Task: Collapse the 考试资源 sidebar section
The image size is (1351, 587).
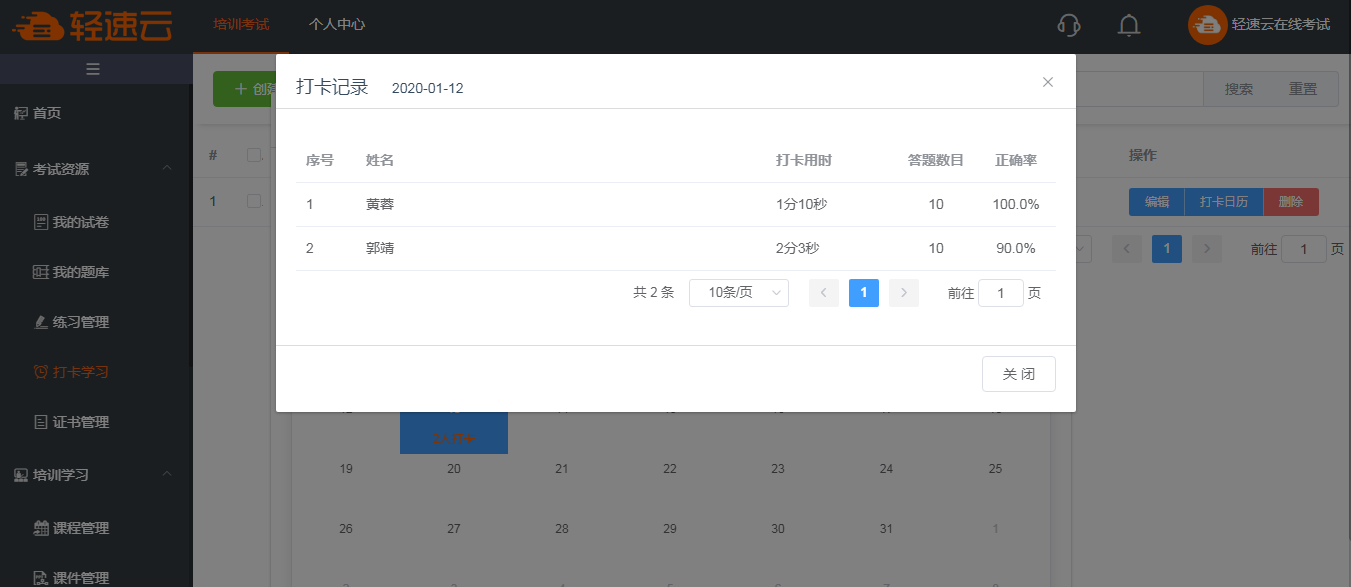Action: tap(167, 169)
